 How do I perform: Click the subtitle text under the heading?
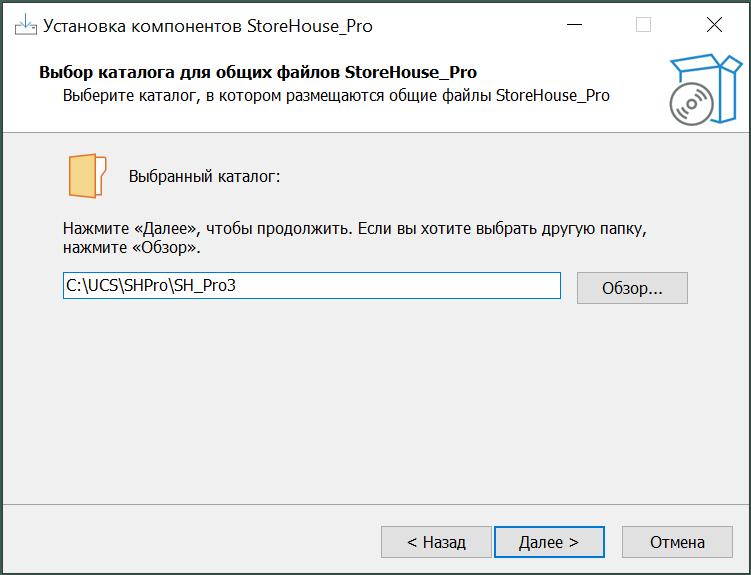point(336,96)
